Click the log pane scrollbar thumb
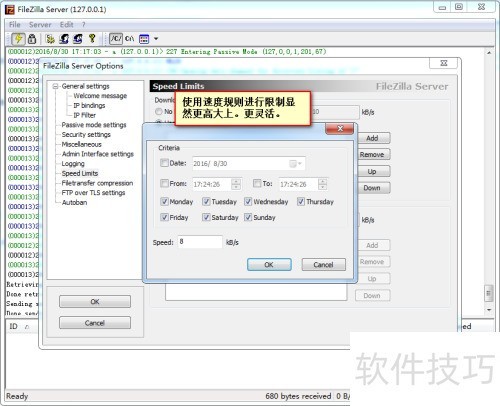This screenshot has width=500, height=406. [489, 293]
